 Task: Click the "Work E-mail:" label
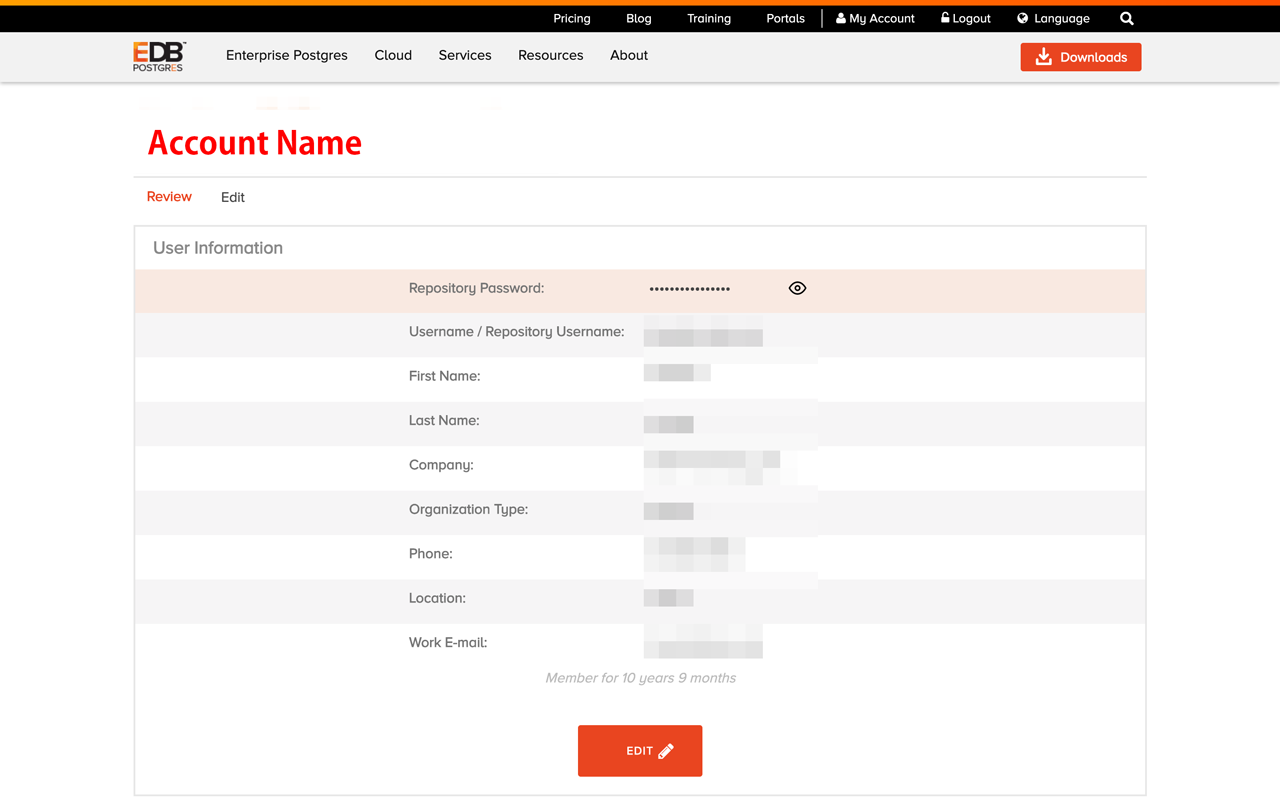coord(448,642)
